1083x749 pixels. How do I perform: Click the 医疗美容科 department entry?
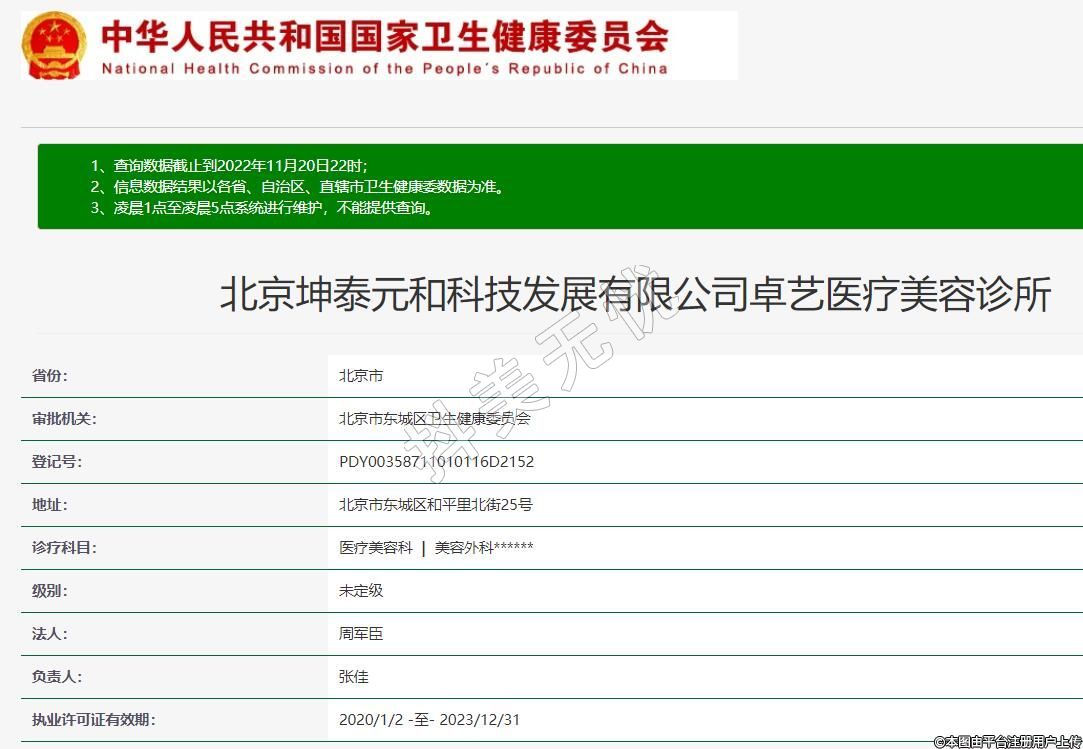[376, 548]
